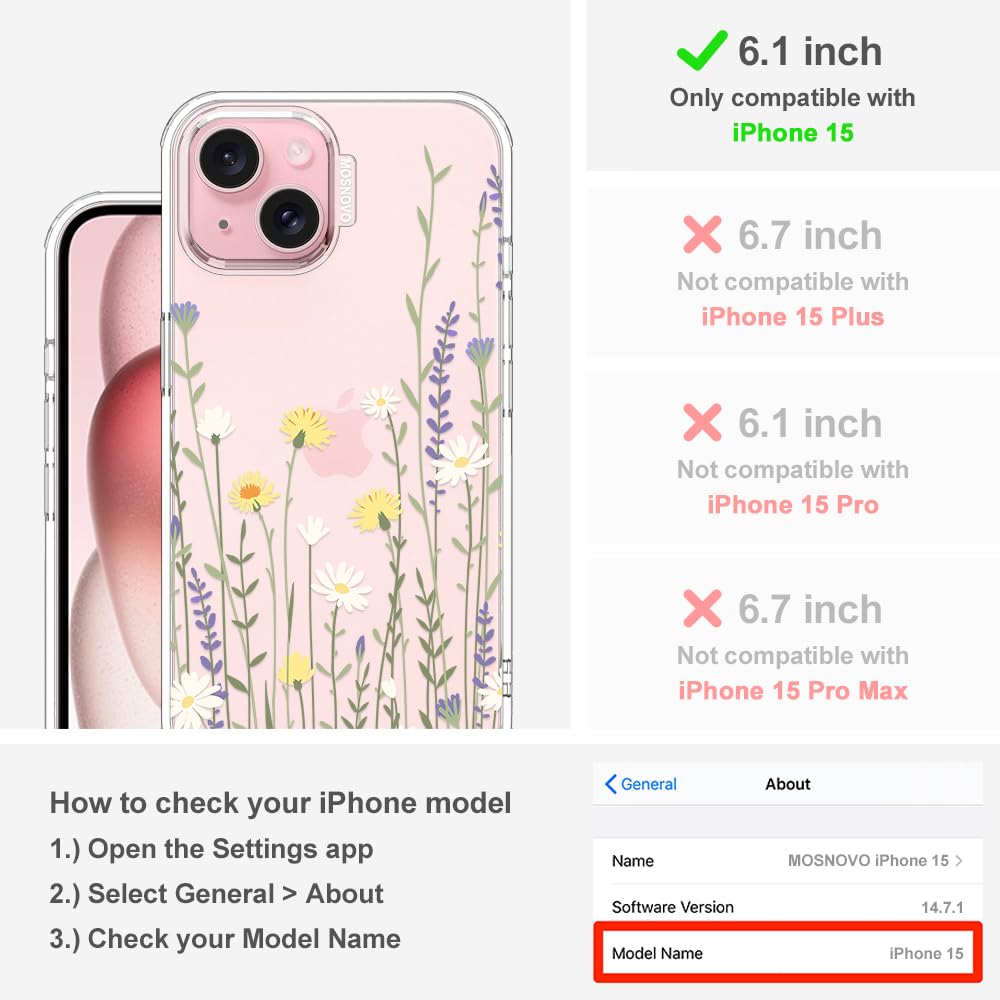Click the yellow dandelion flower near the Apple logo

click(x=307, y=427)
